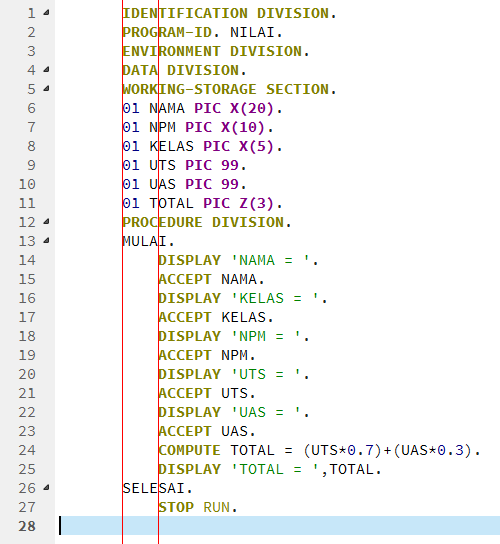Image resolution: width=500 pixels, height=544 pixels.
Task: Click on 01 NPM PIC X(10) declaration
Action: [198, 127]
